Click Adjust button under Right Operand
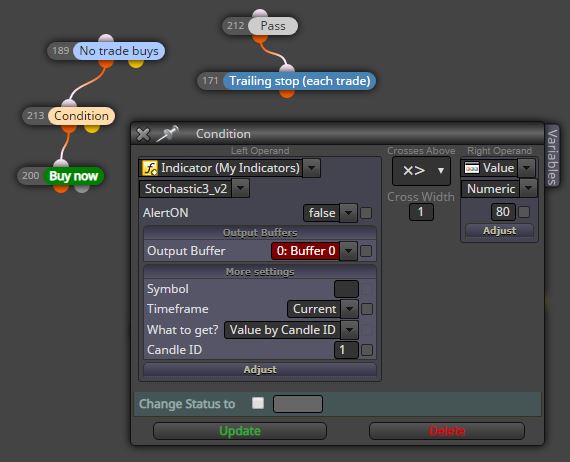 pos(499,230)
